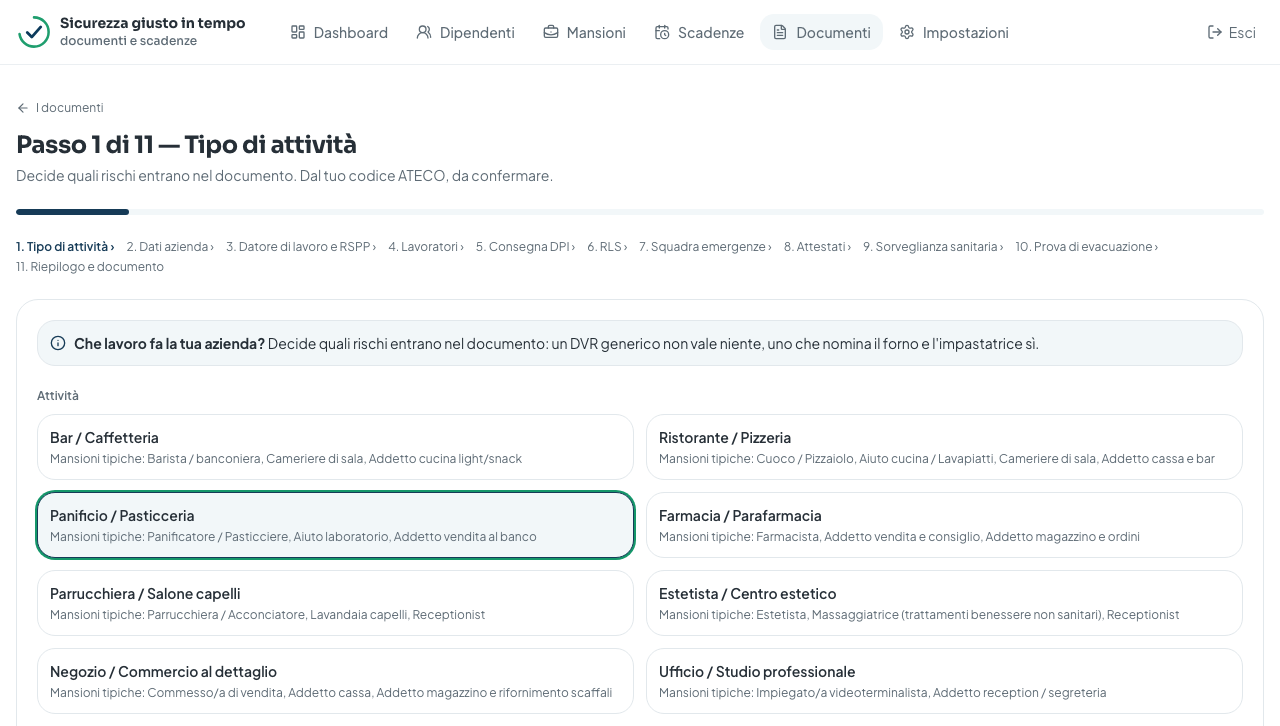Click the Documenti file icon
Screen dimensions: 1280x726
pos(780,32)
